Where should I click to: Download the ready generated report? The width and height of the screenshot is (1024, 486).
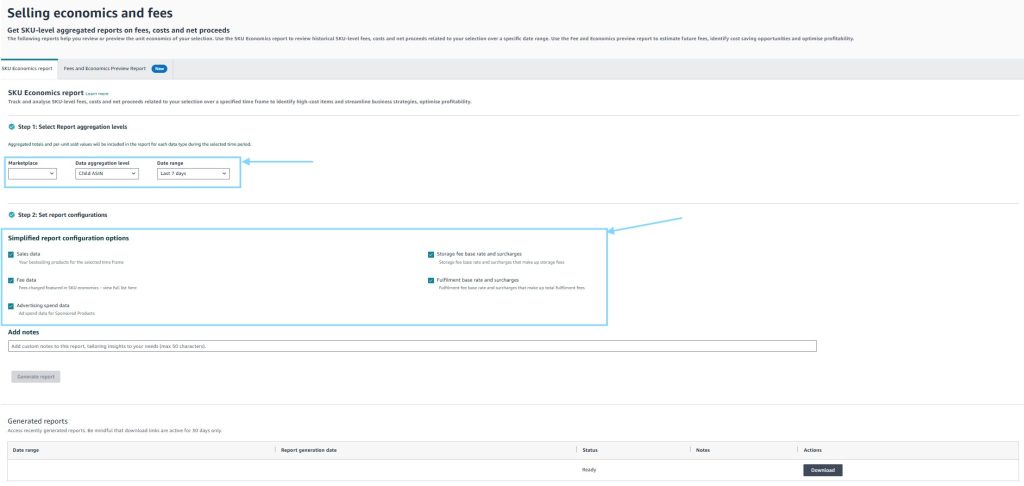tap(822, 470)
